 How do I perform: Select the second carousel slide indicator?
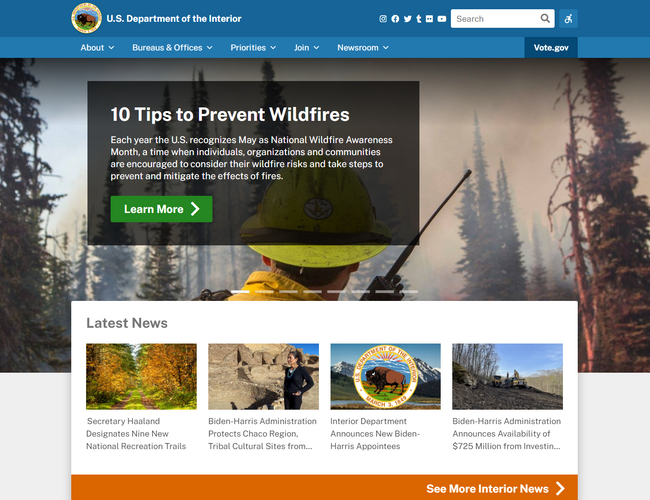264,291
